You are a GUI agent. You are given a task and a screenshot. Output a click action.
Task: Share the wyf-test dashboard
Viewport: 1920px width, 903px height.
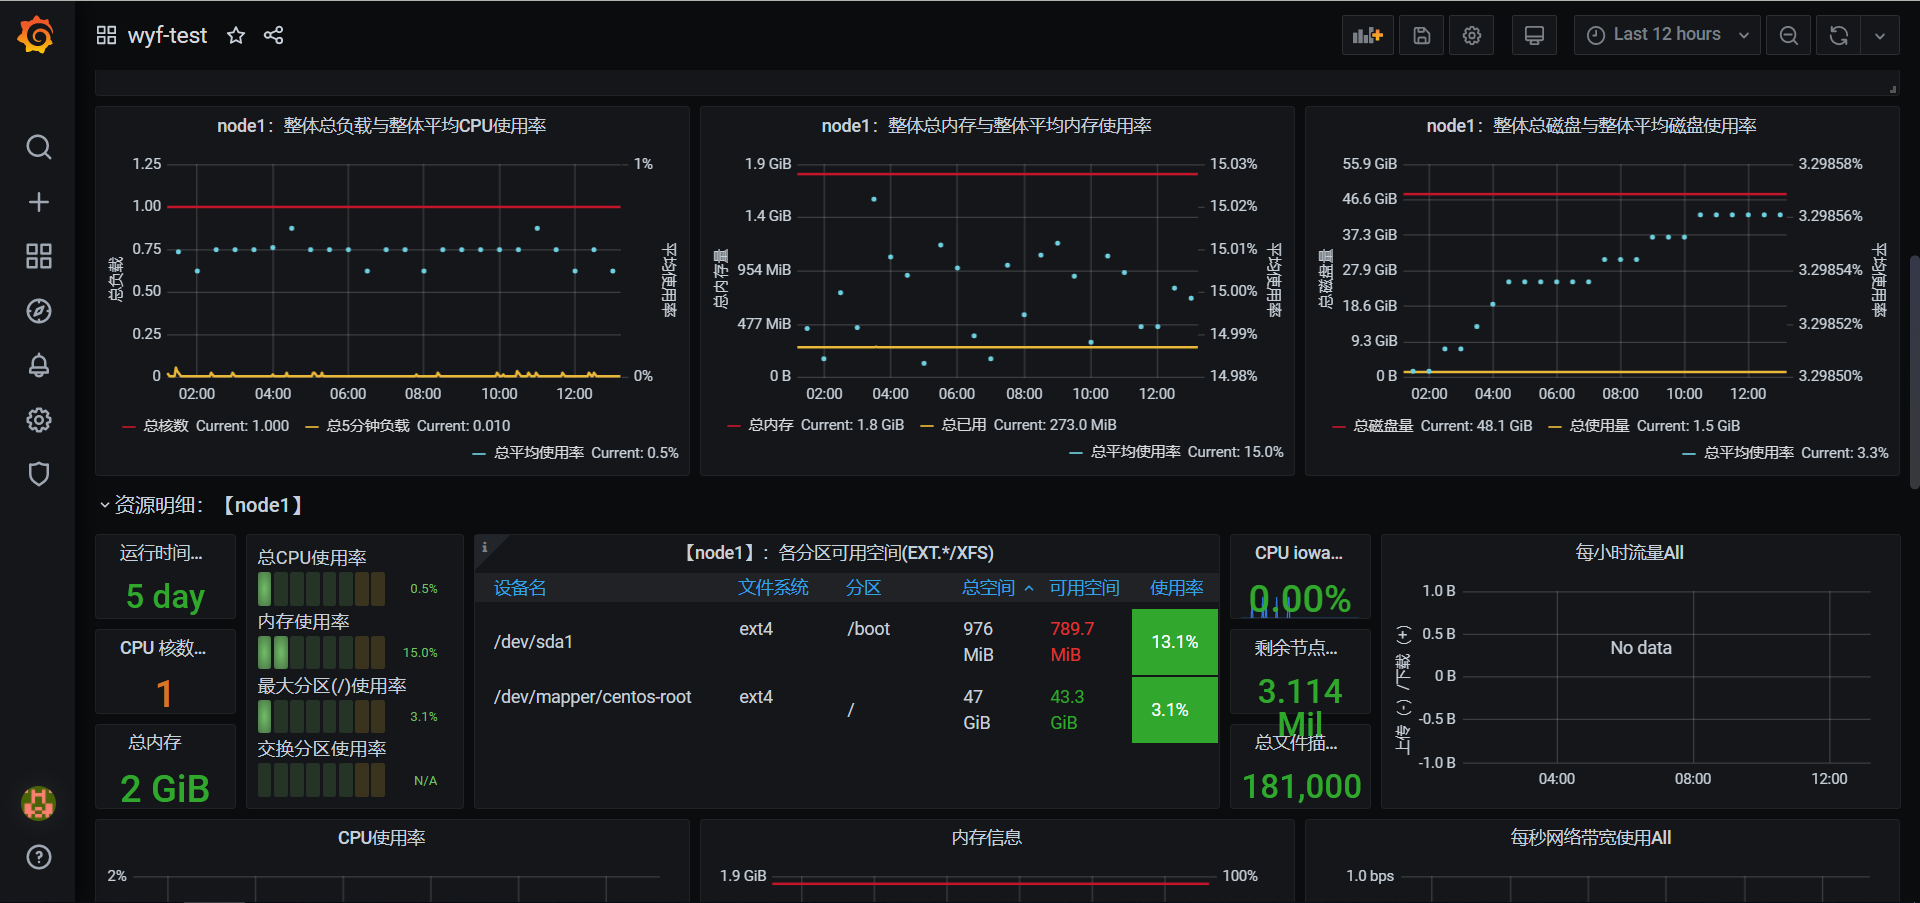pos(274,36)
